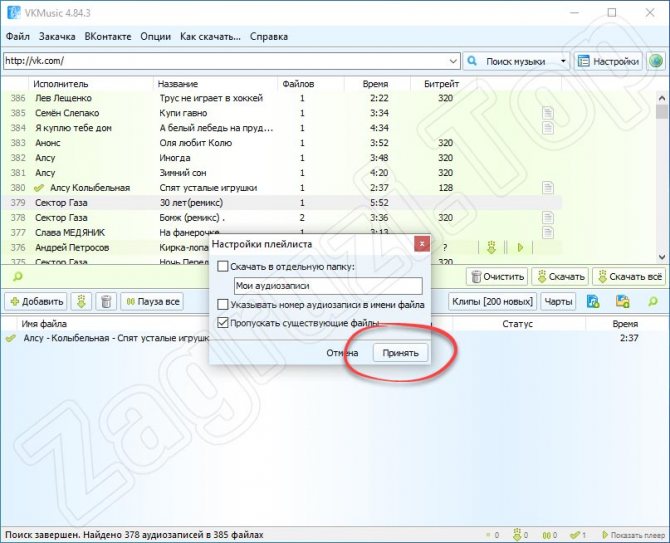Click the Статус column header
Image resolution: width=670 pixels, height=543 pixels.
tap(517, 324)
